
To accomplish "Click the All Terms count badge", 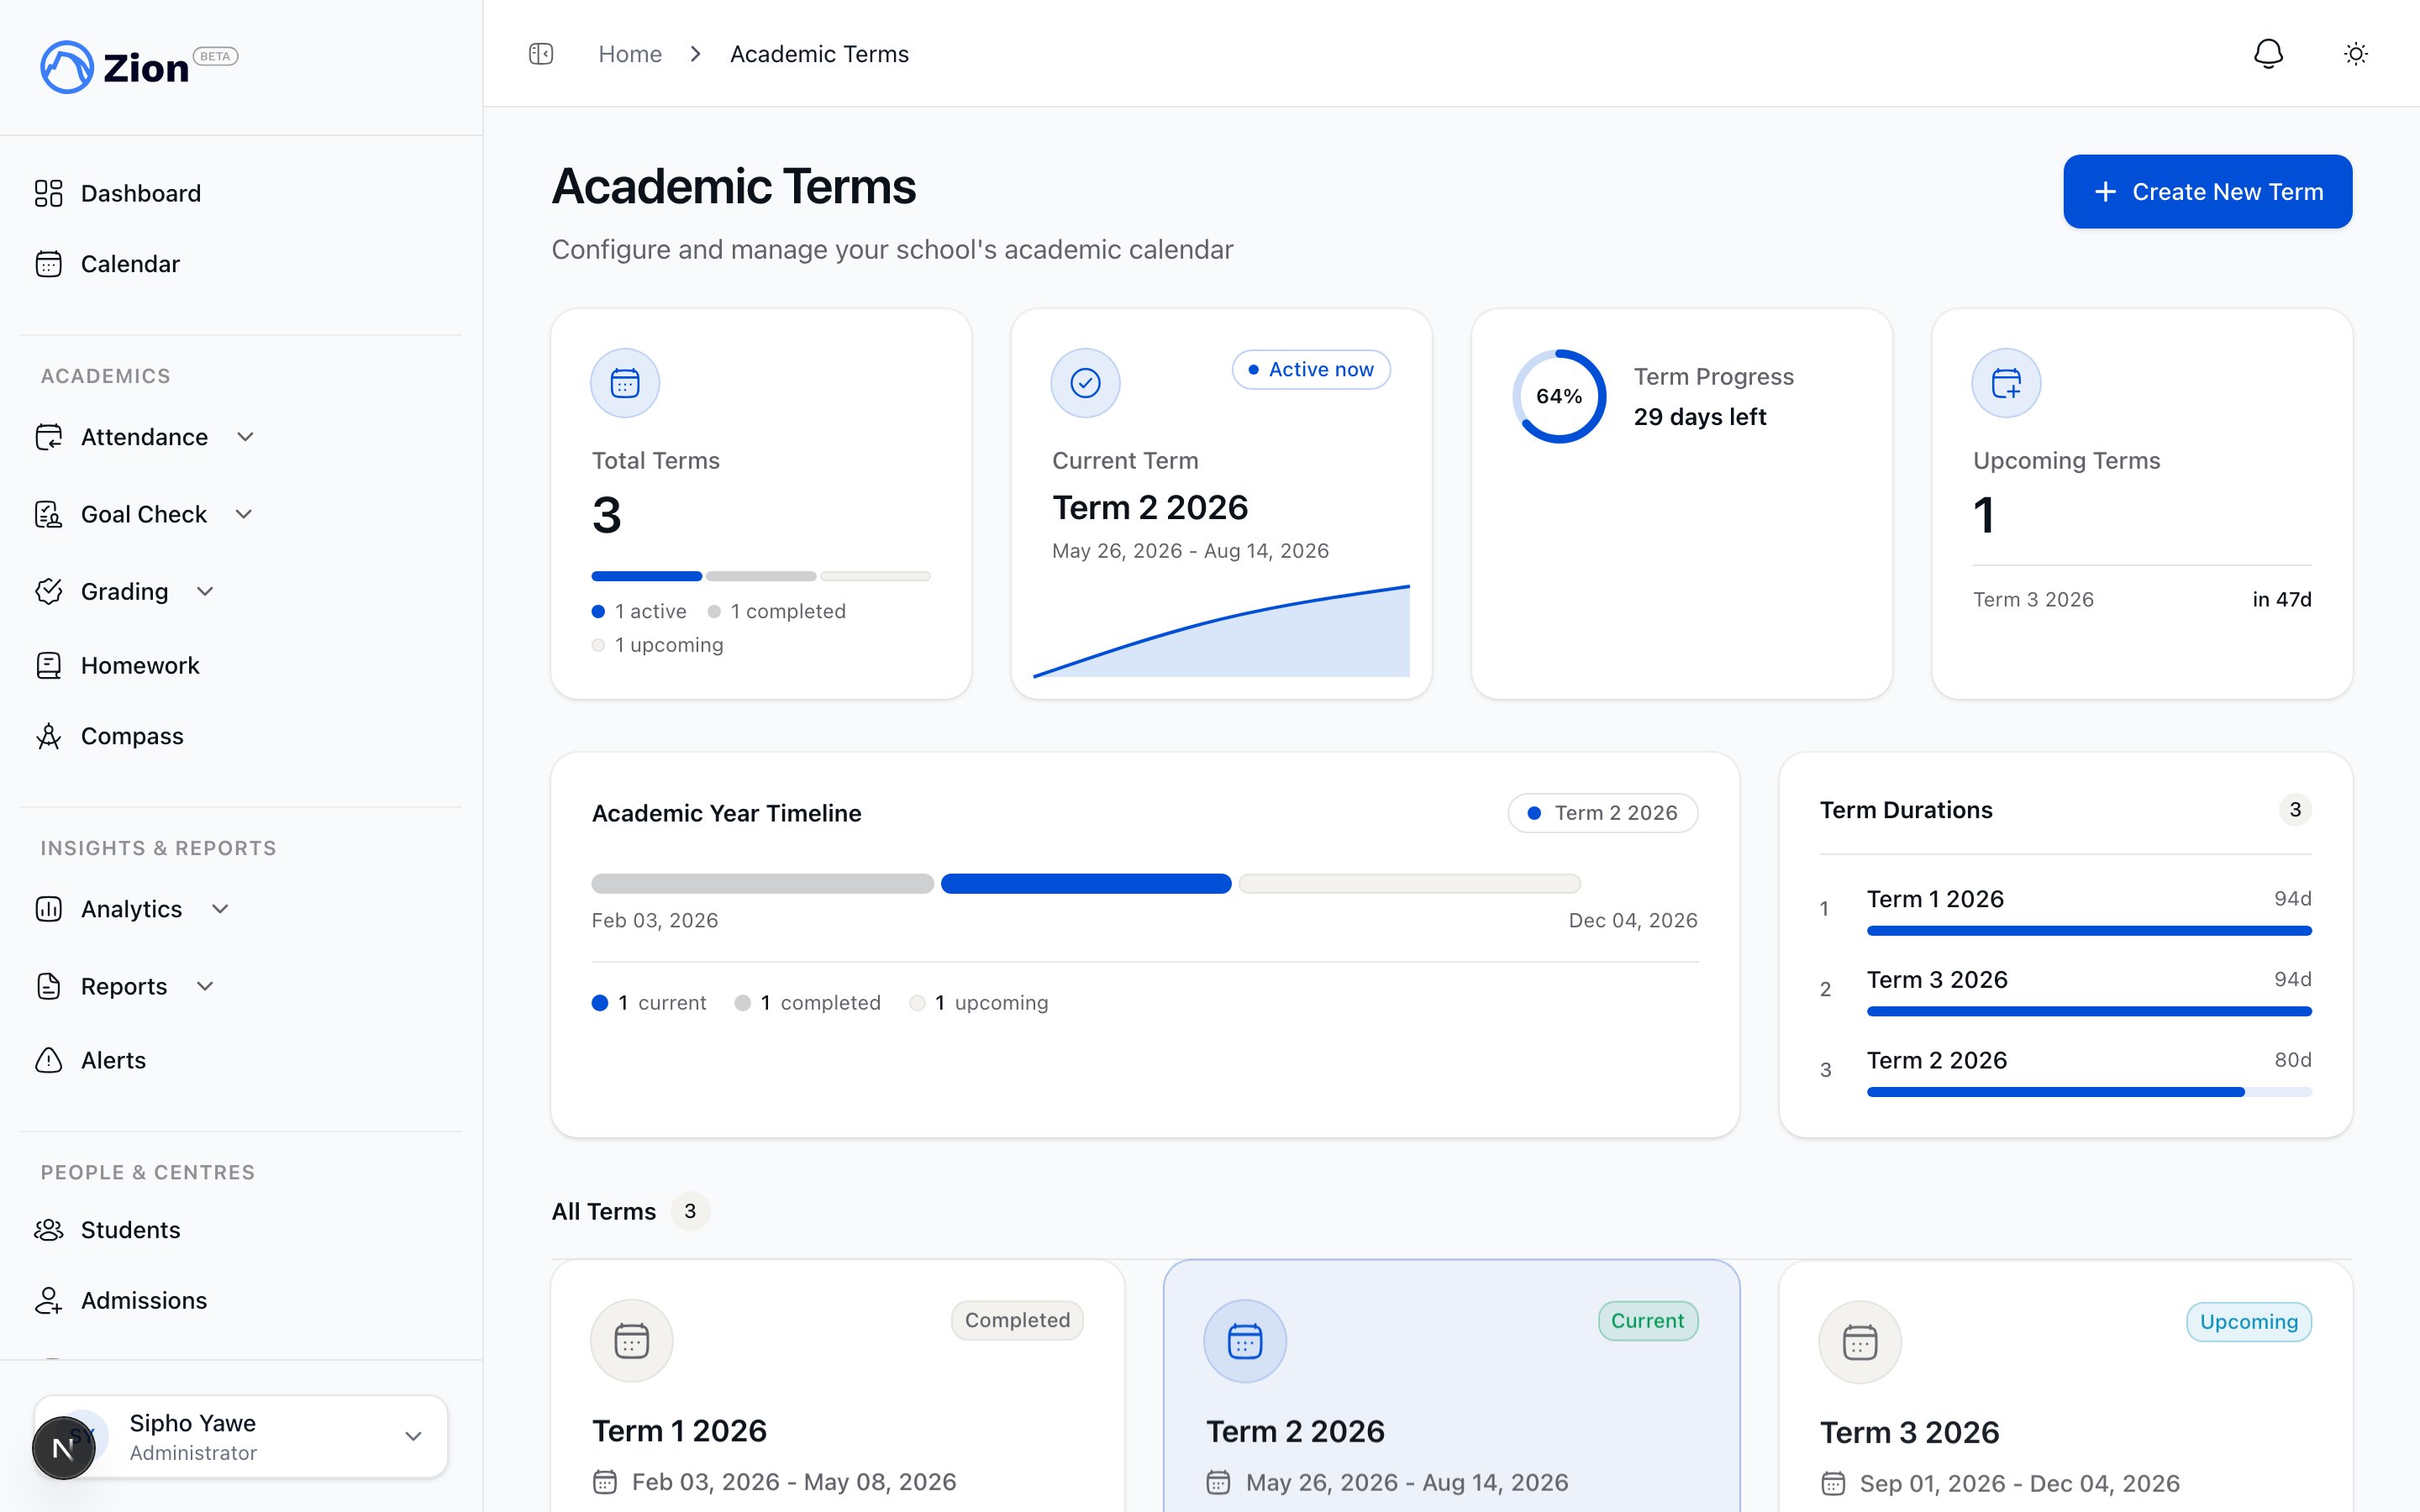I will click(690, 1211).
